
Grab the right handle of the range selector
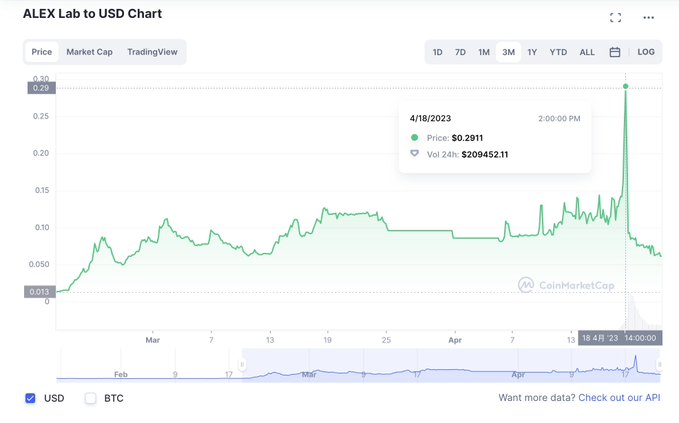pyautogui.click(x=659, y=365)
